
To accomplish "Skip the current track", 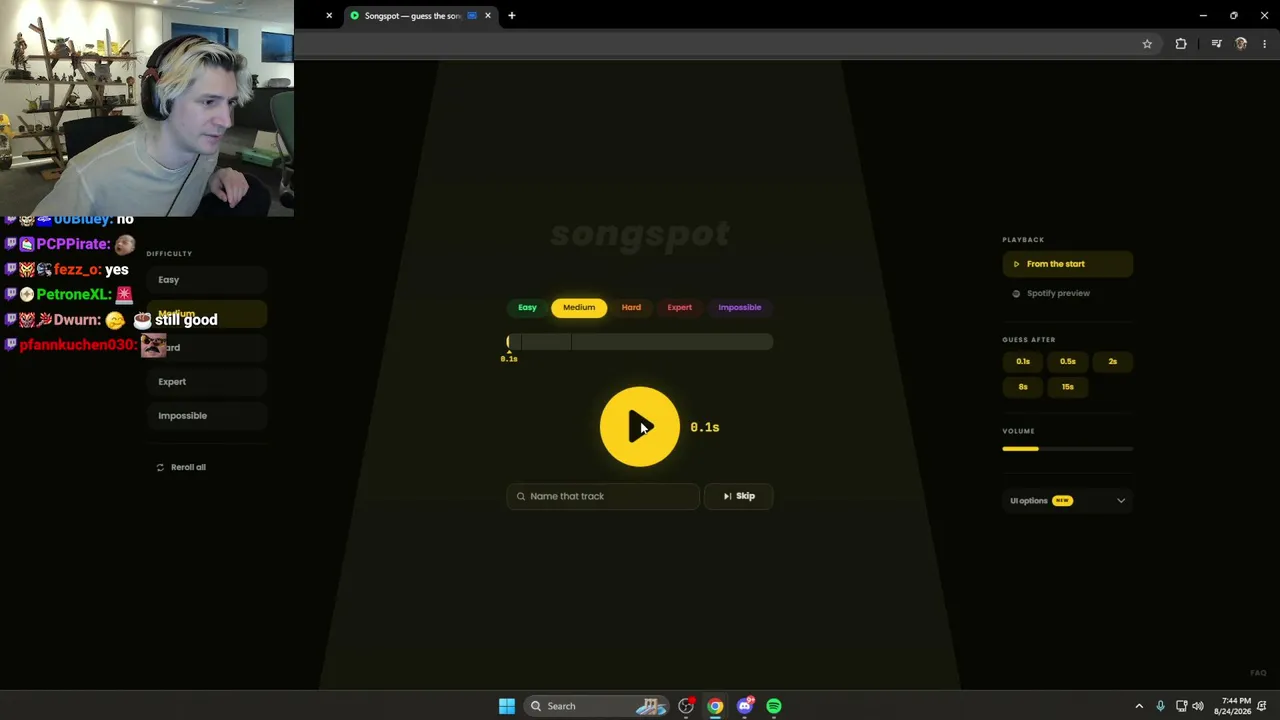I will (x=739, y=496).
